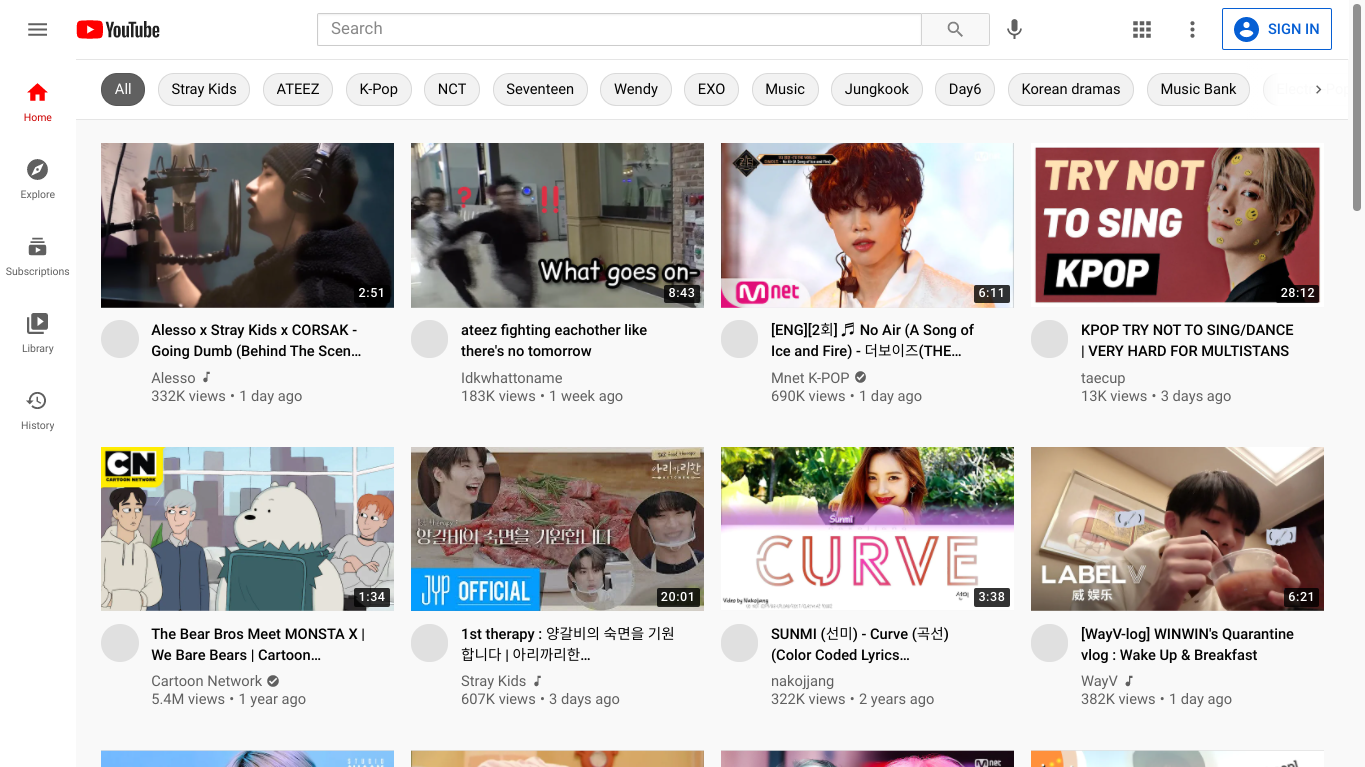This screenshot has width=1365, height=767.
Task: Open KPOP TRY NOT TO SING title
Action: coord(1187,340)
